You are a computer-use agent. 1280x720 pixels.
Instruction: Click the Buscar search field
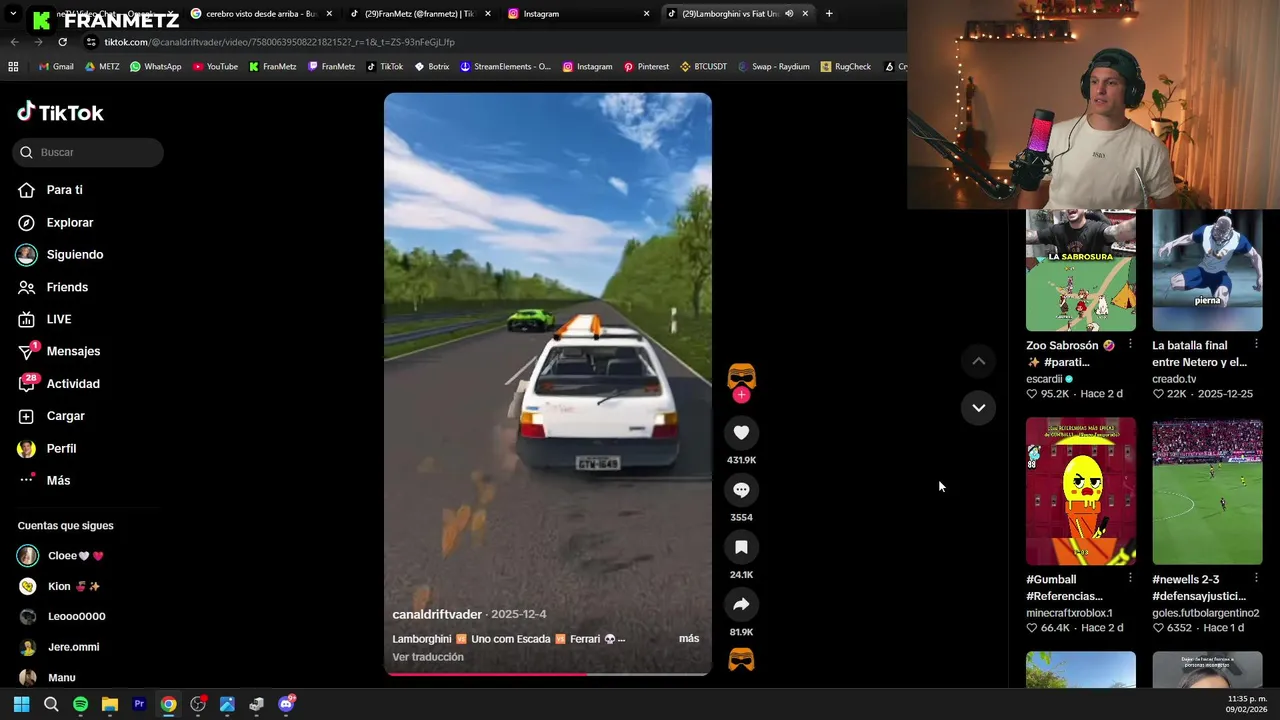(88, 152)
